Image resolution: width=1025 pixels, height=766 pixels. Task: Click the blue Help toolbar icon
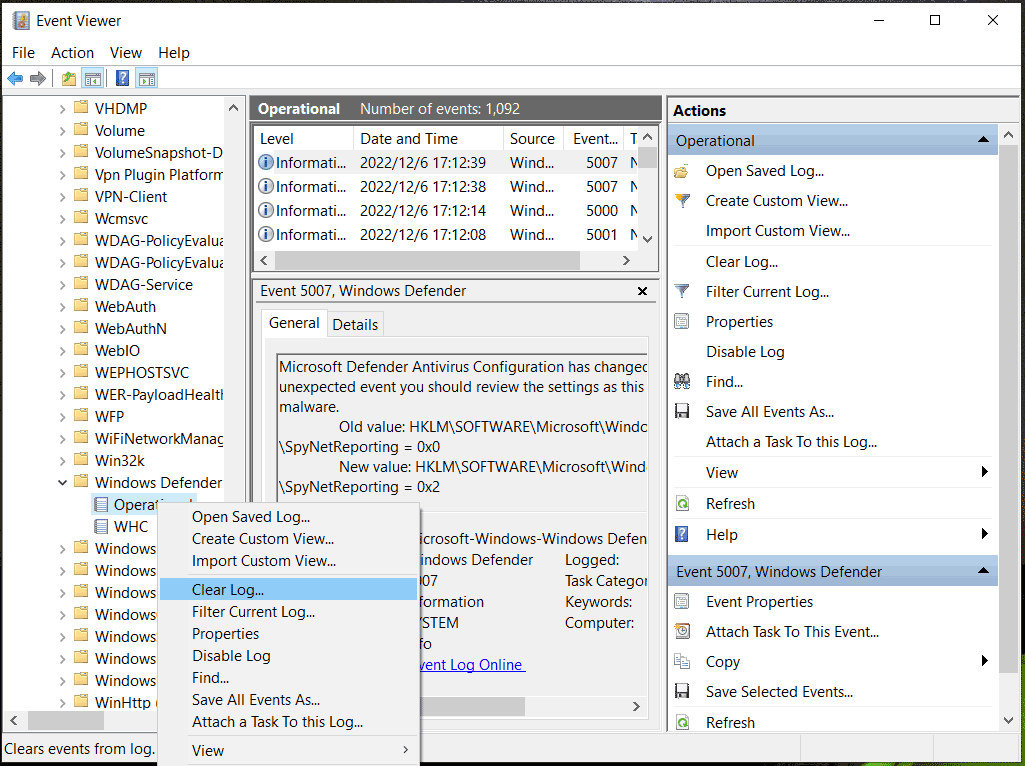(x=122, y=79)
